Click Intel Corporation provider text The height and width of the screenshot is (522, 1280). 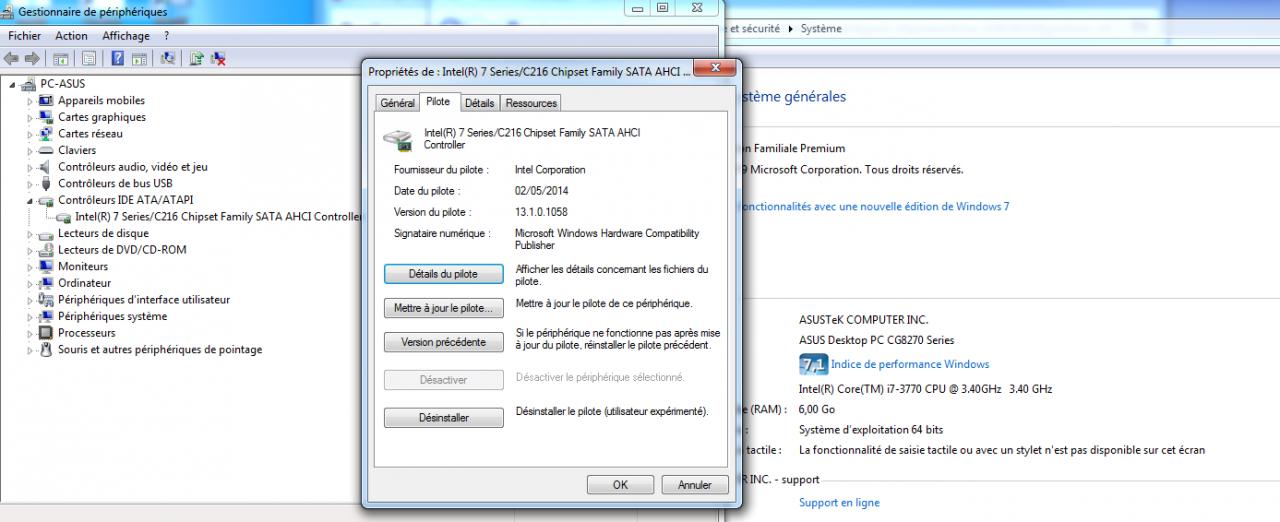tap(550, 170)
